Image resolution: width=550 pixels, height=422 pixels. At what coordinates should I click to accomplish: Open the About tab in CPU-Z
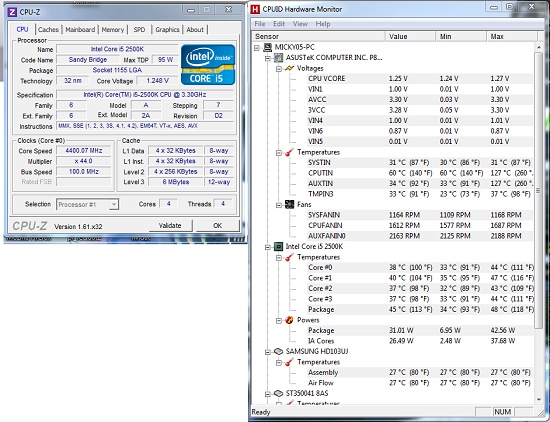(x=195, y=29)
